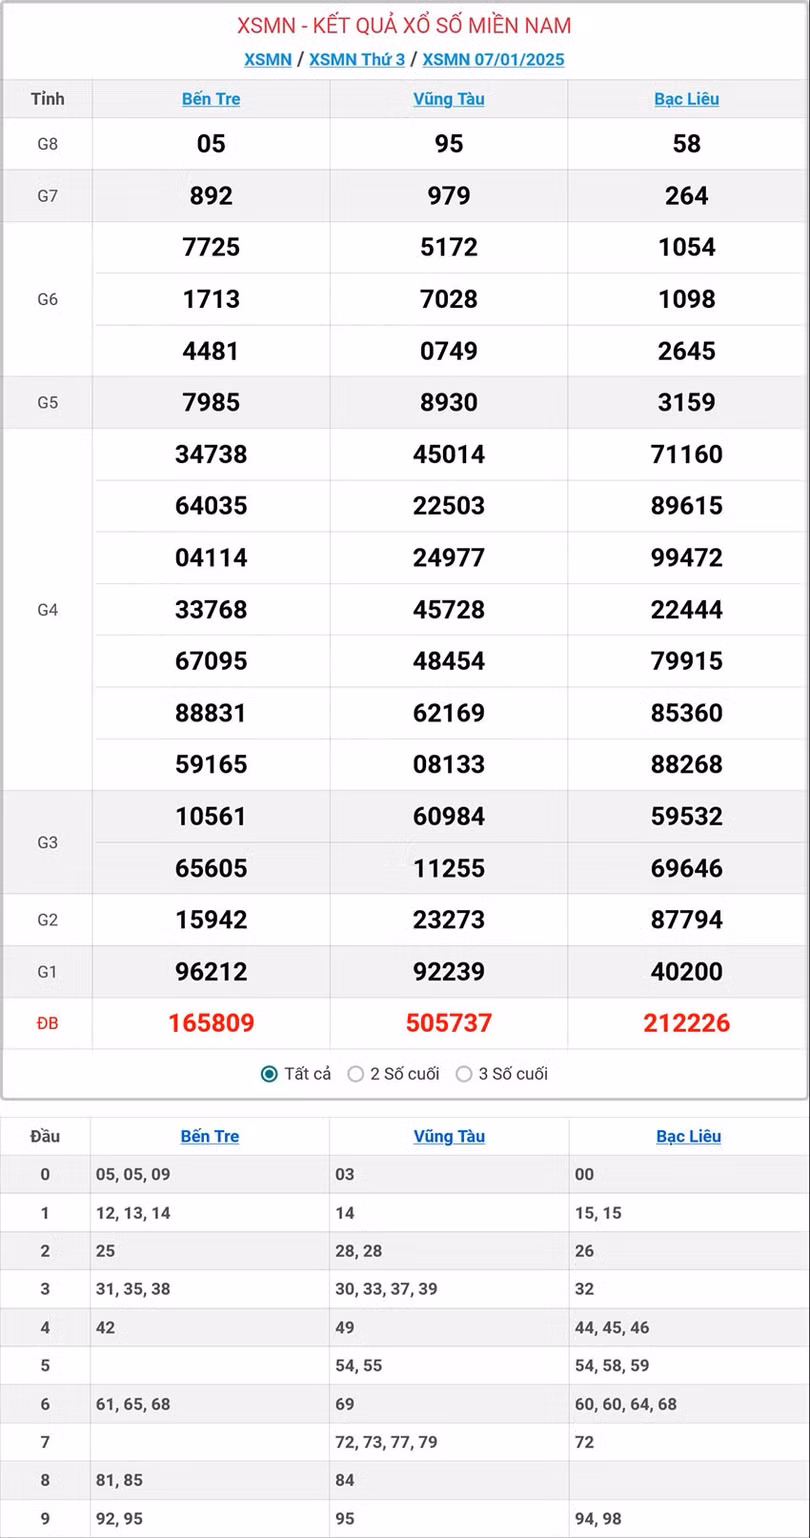Open the XSMN breadcrumb link
Screen dimensions: 810x1538
click(268, 59)
